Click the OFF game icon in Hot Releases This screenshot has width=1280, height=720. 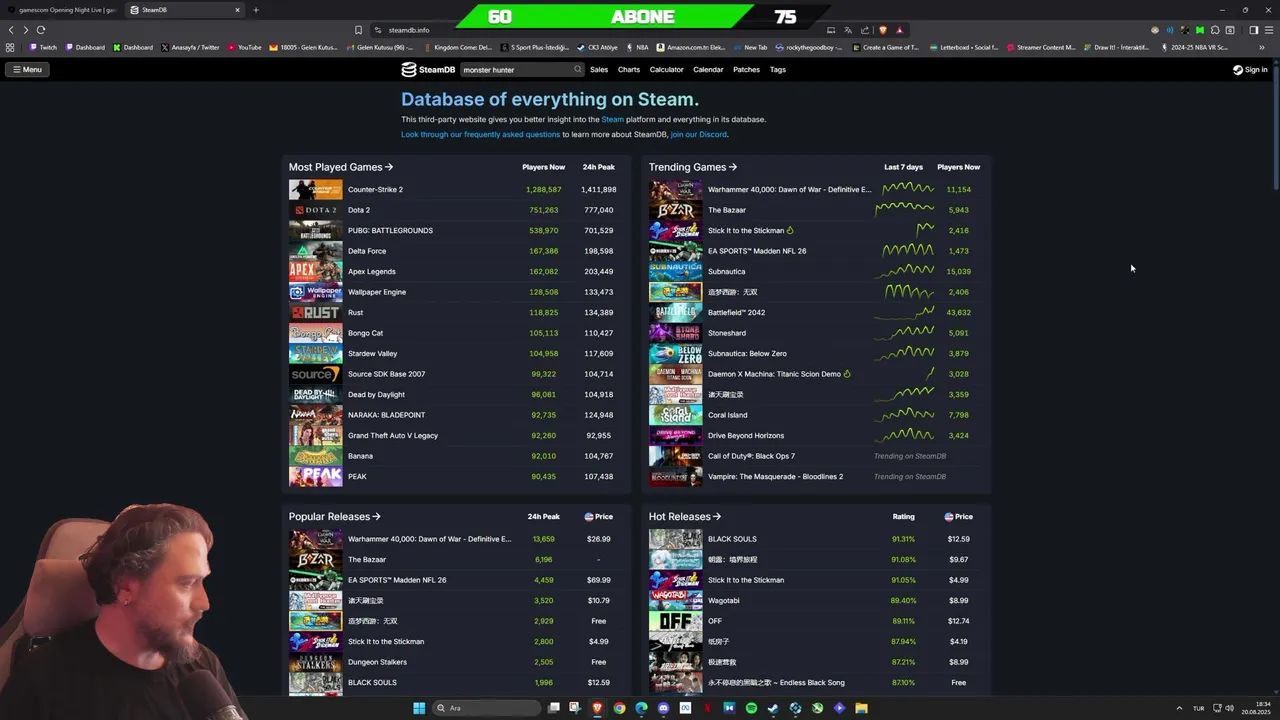click(675, 621)
